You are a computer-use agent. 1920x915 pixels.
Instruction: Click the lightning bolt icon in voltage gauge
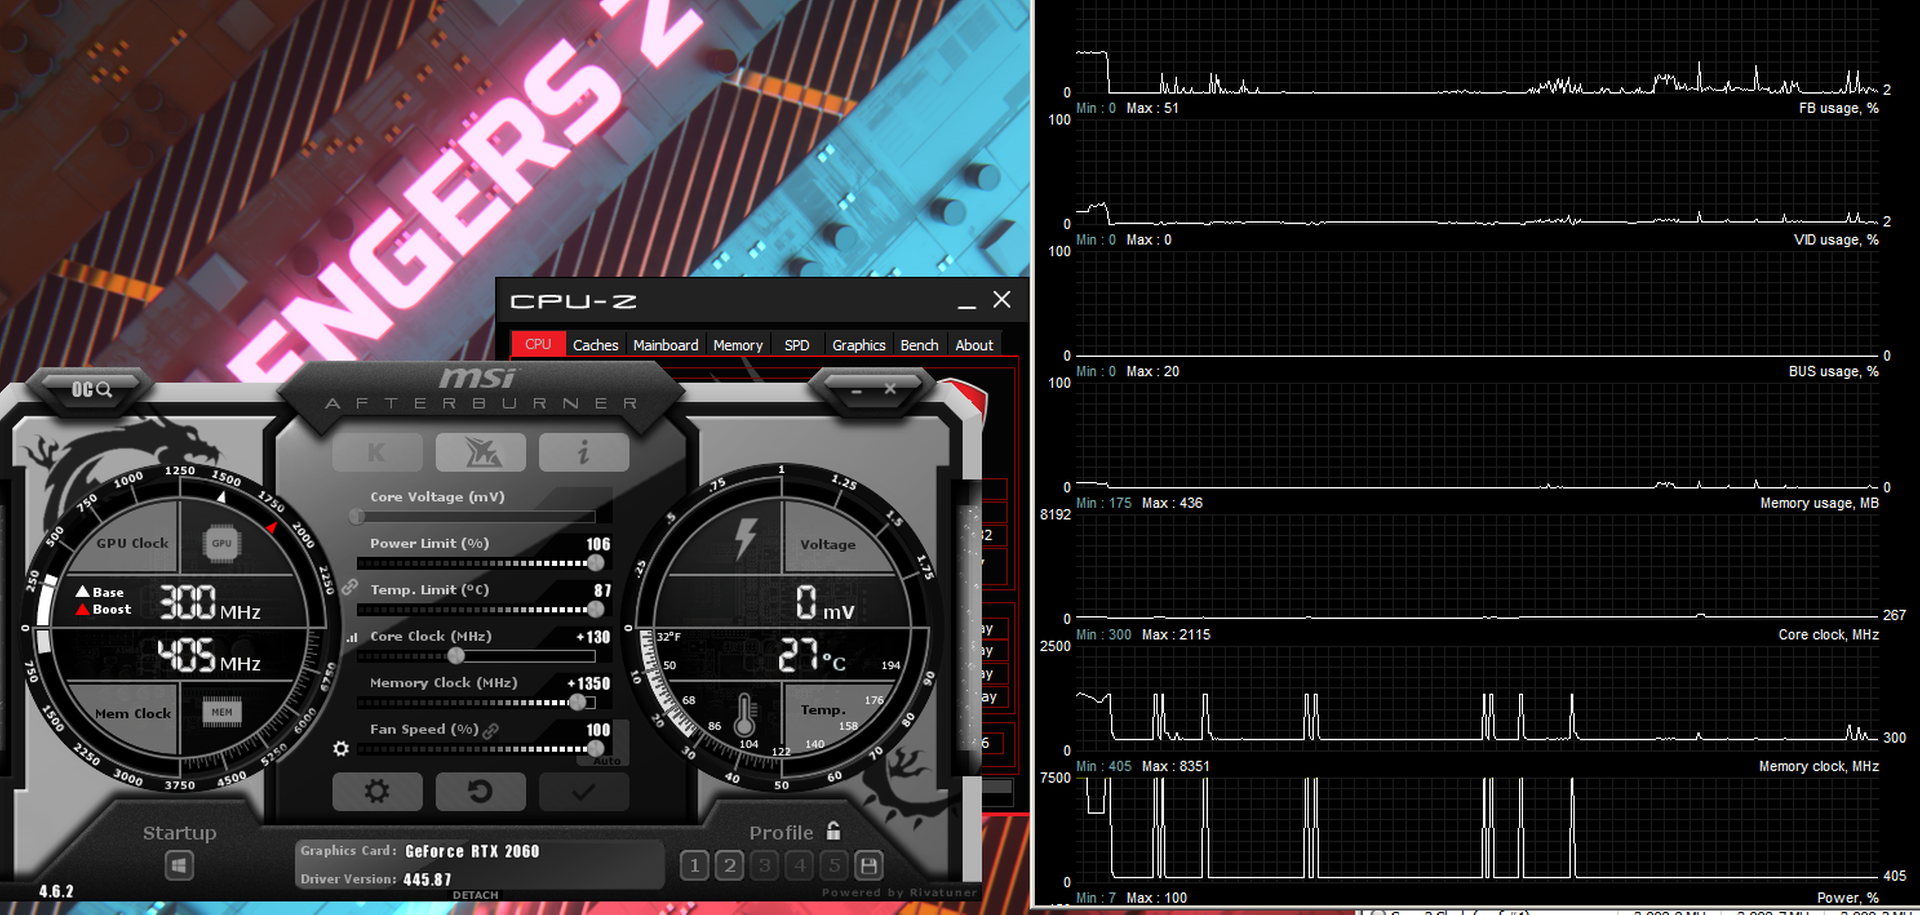click(745, 538)
